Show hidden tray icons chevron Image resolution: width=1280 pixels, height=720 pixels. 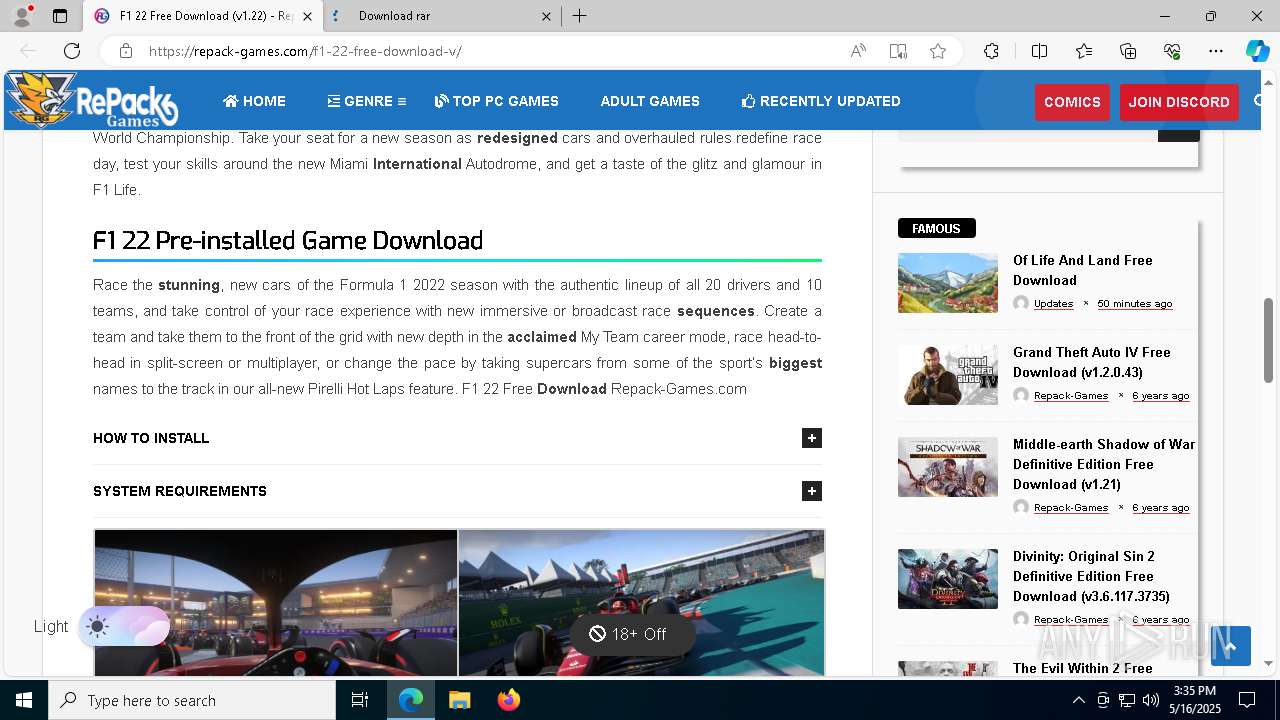tap(1078, 700)
